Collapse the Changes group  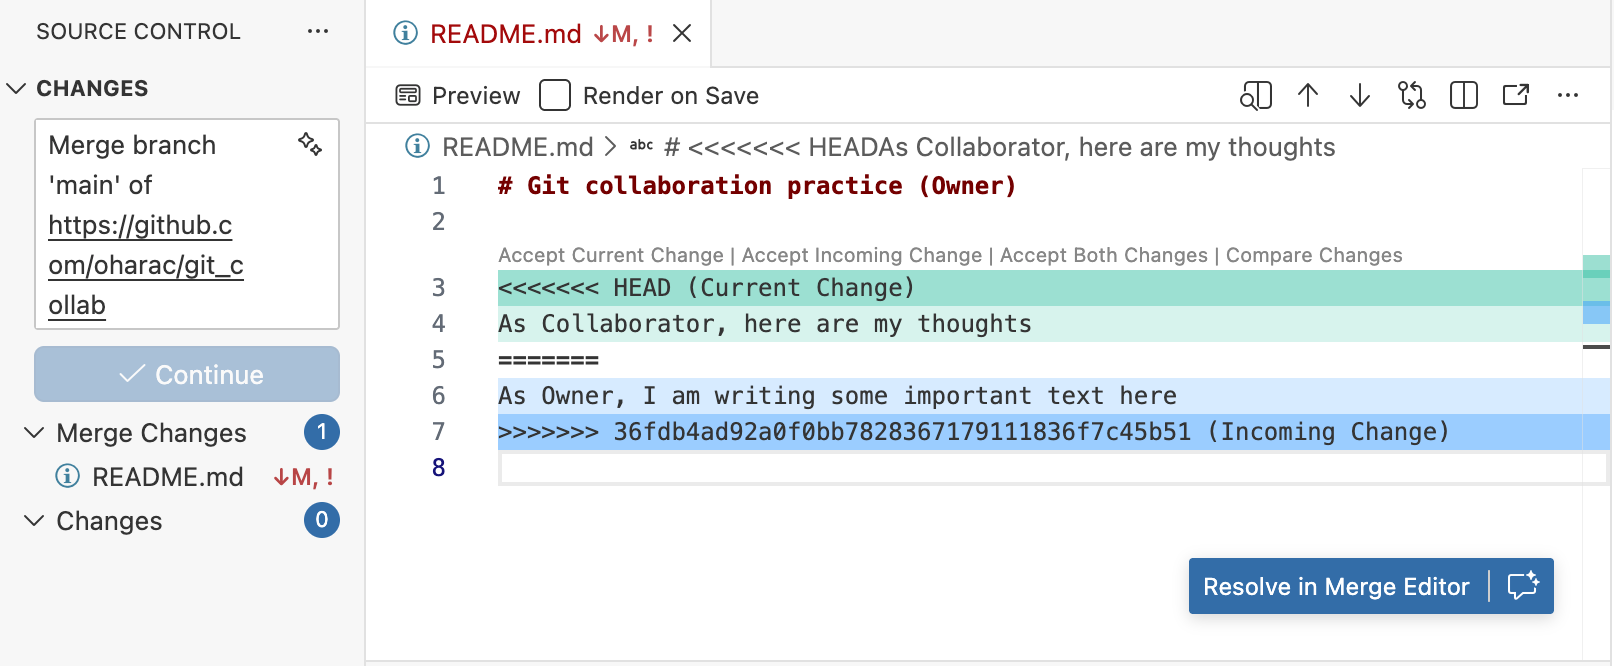point(34,521)
